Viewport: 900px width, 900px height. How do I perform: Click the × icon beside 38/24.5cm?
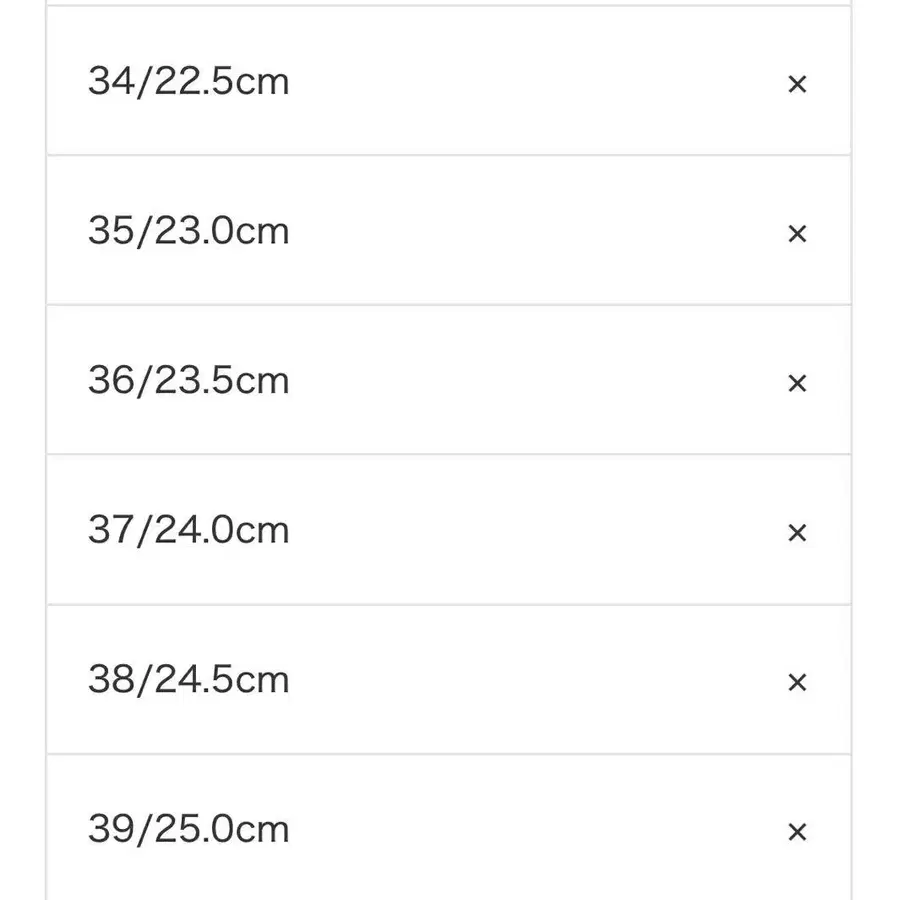[x=797, y=682]
